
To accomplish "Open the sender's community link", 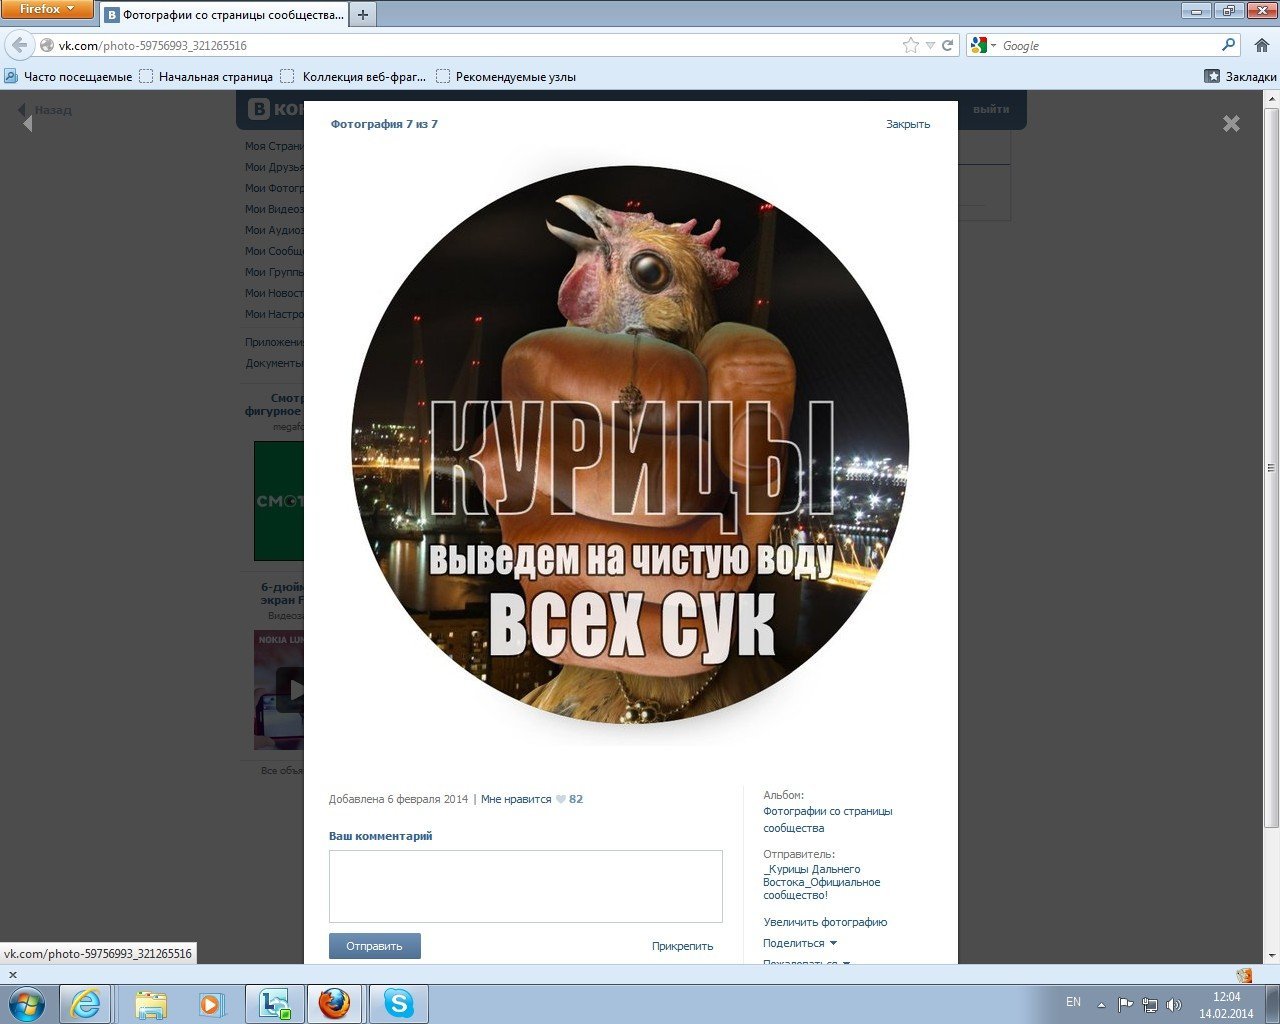I will pyautogui.click(x=822, y=882).
